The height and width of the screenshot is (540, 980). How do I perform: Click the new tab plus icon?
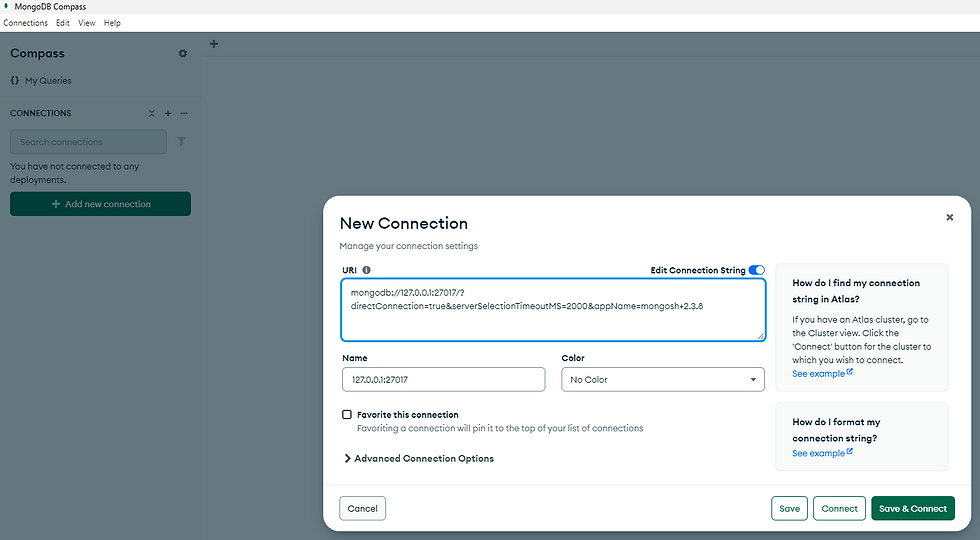coord(213,44)
